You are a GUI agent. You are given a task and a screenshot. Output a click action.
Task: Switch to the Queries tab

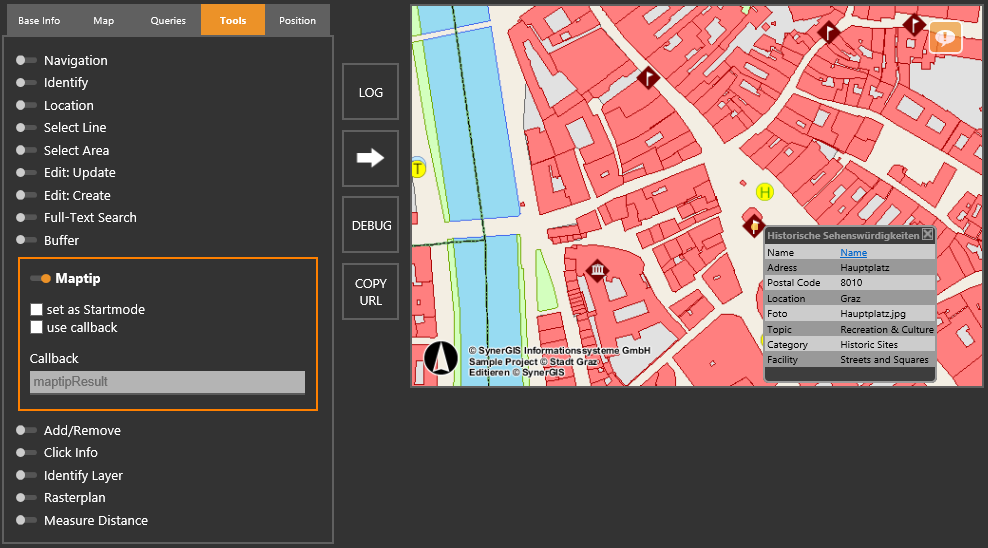(x=168, y=20)
